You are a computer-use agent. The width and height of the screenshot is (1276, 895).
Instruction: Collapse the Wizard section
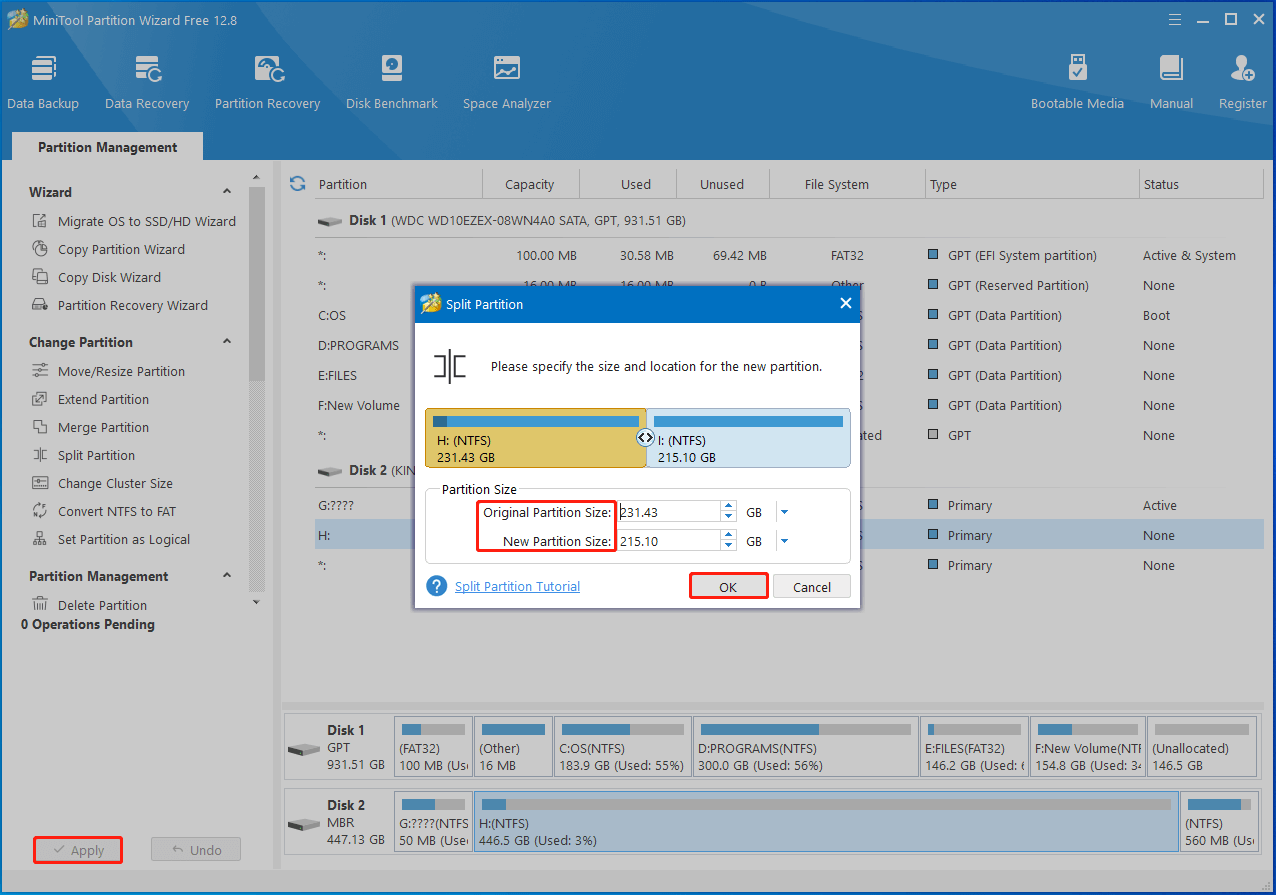(x=227, y=192)
